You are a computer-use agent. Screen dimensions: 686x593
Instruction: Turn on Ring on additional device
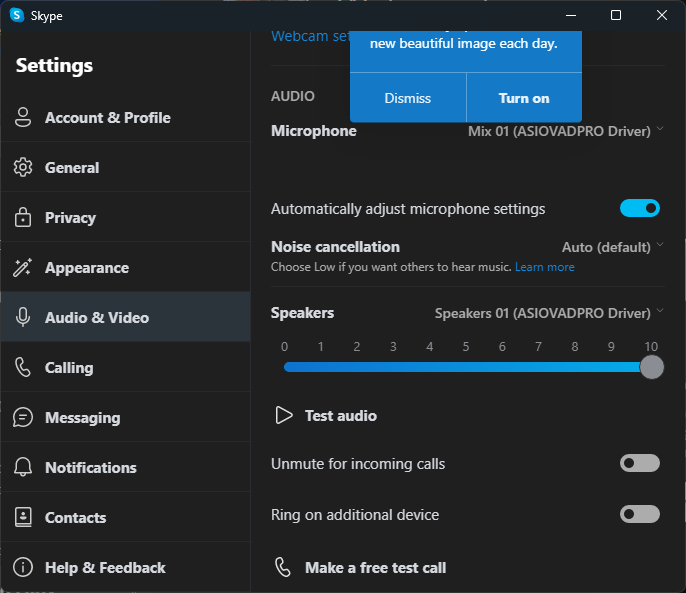pos(640,514)
